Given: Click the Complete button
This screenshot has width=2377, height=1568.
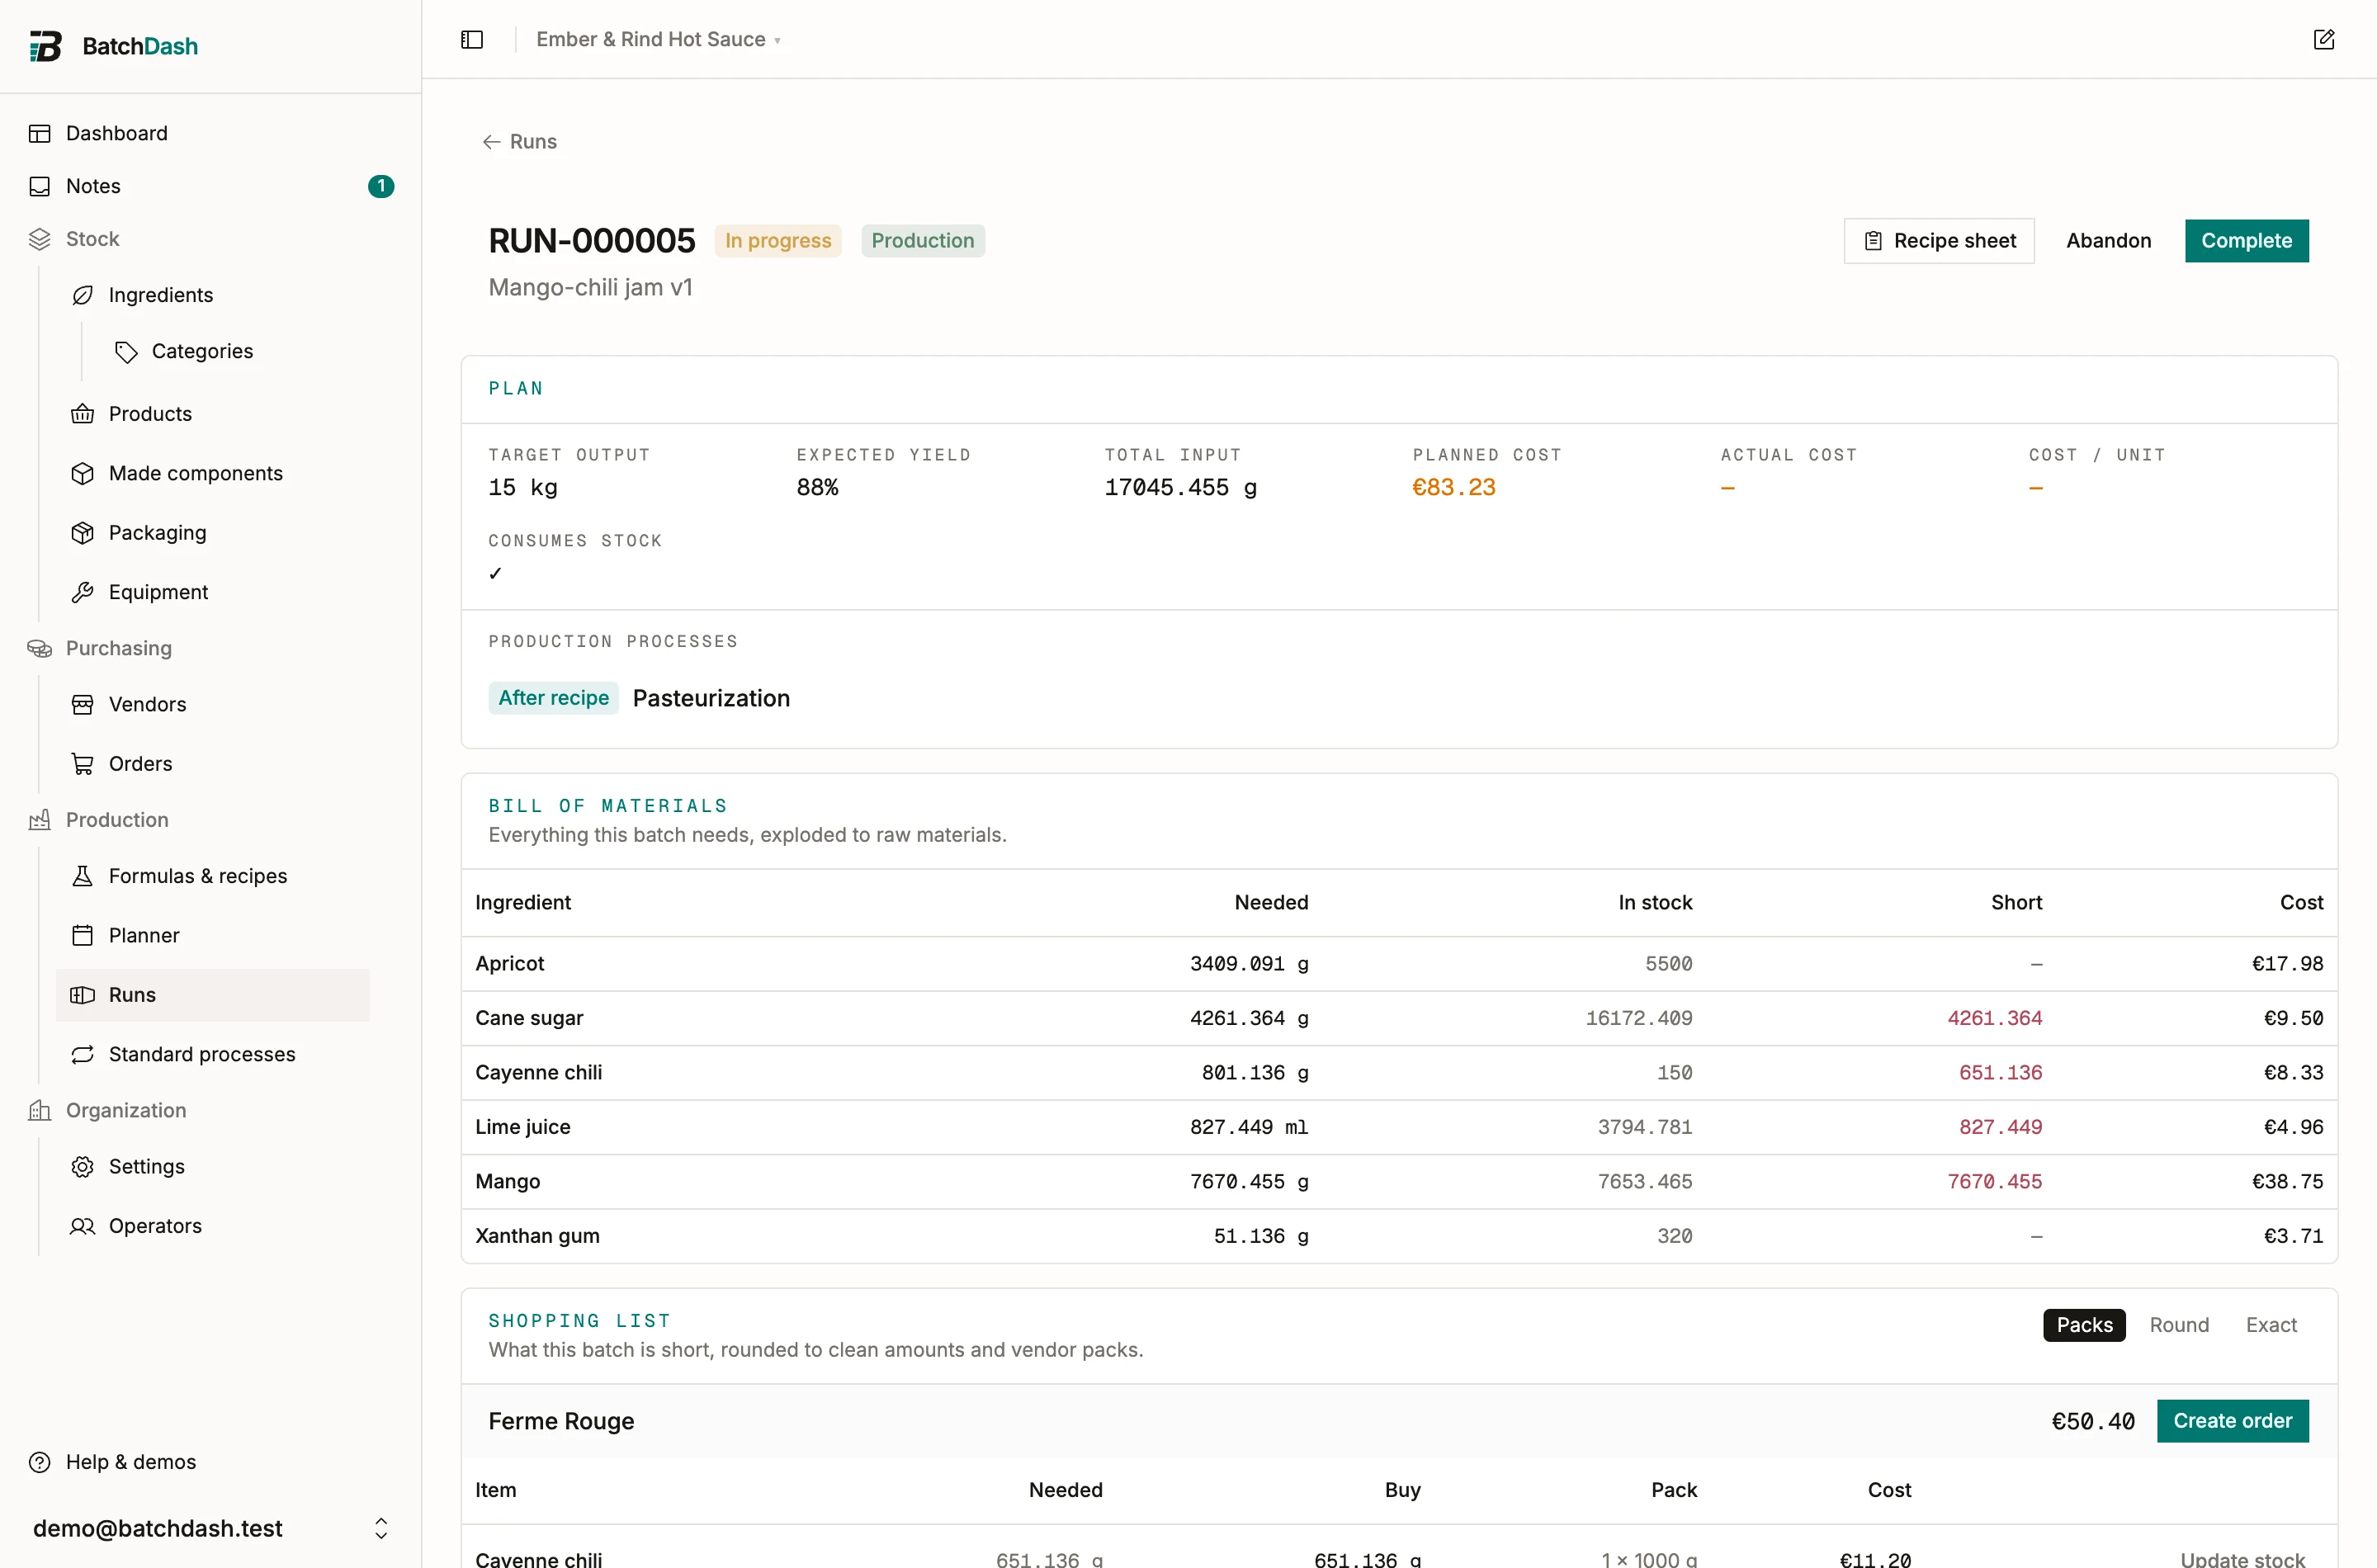Looking at the screenshot, I should pyautogui.click(x=2246, y=241).
